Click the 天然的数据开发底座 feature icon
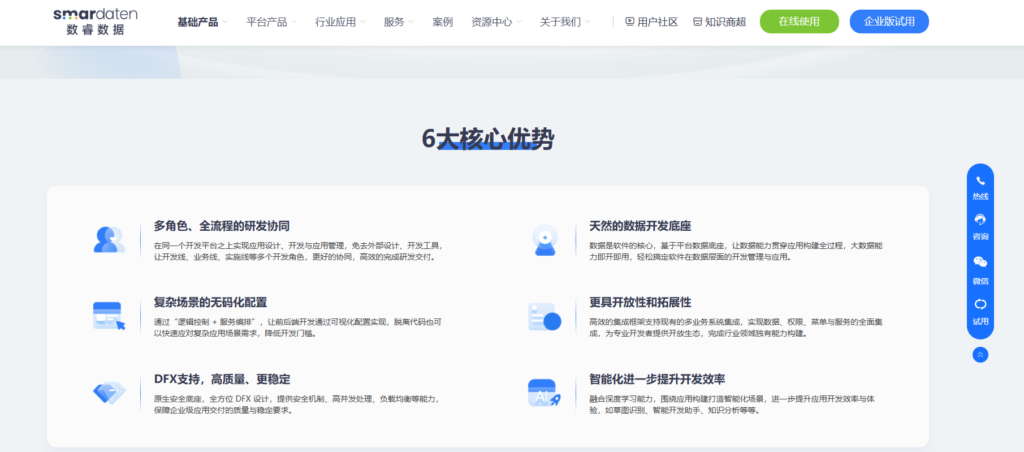This screenshot has width=1024, height=452. pyautogui.click(x=544, y=240)
